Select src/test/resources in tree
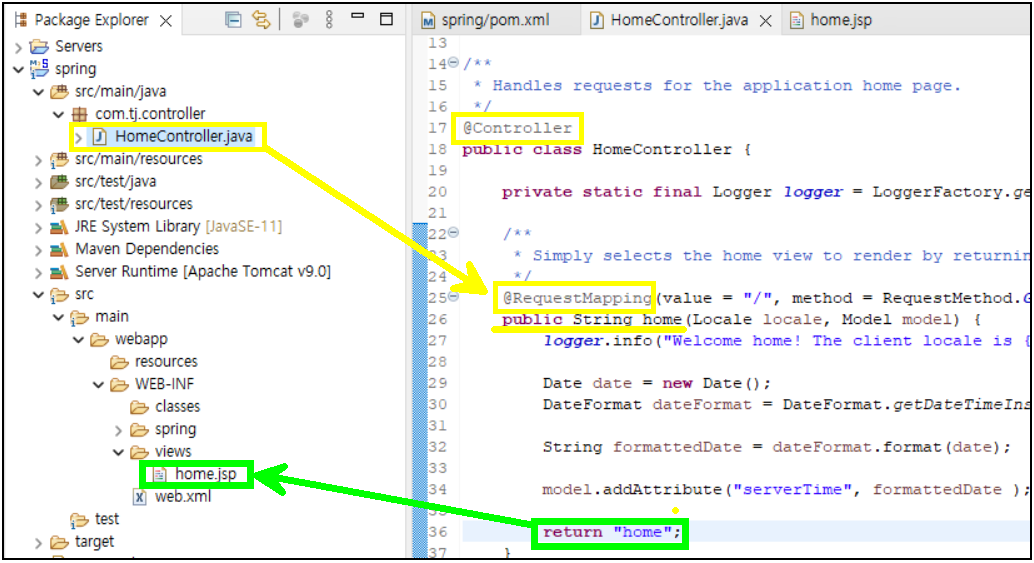The image size is (1034, 563). pyautogui.click(x=134, y=204)
